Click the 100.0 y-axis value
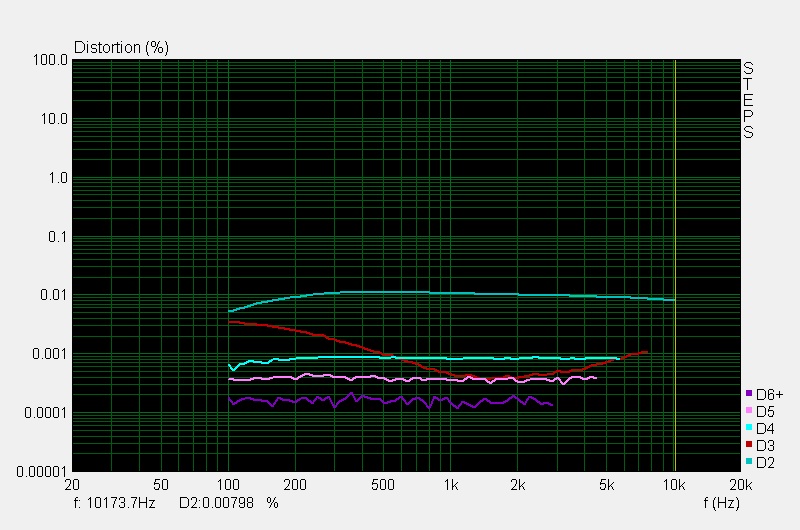 tap(50, 60)
